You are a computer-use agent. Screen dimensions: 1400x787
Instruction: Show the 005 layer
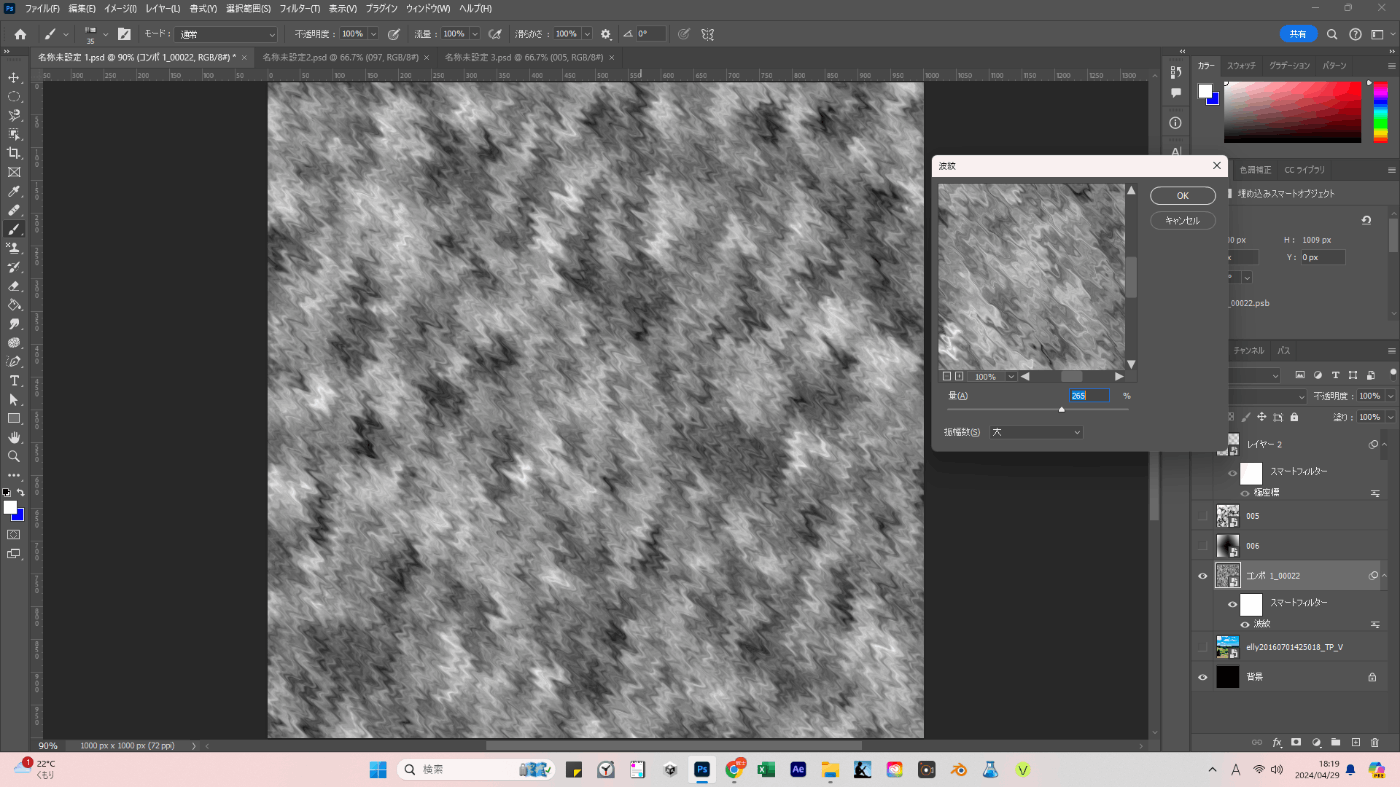[1202, 516]
